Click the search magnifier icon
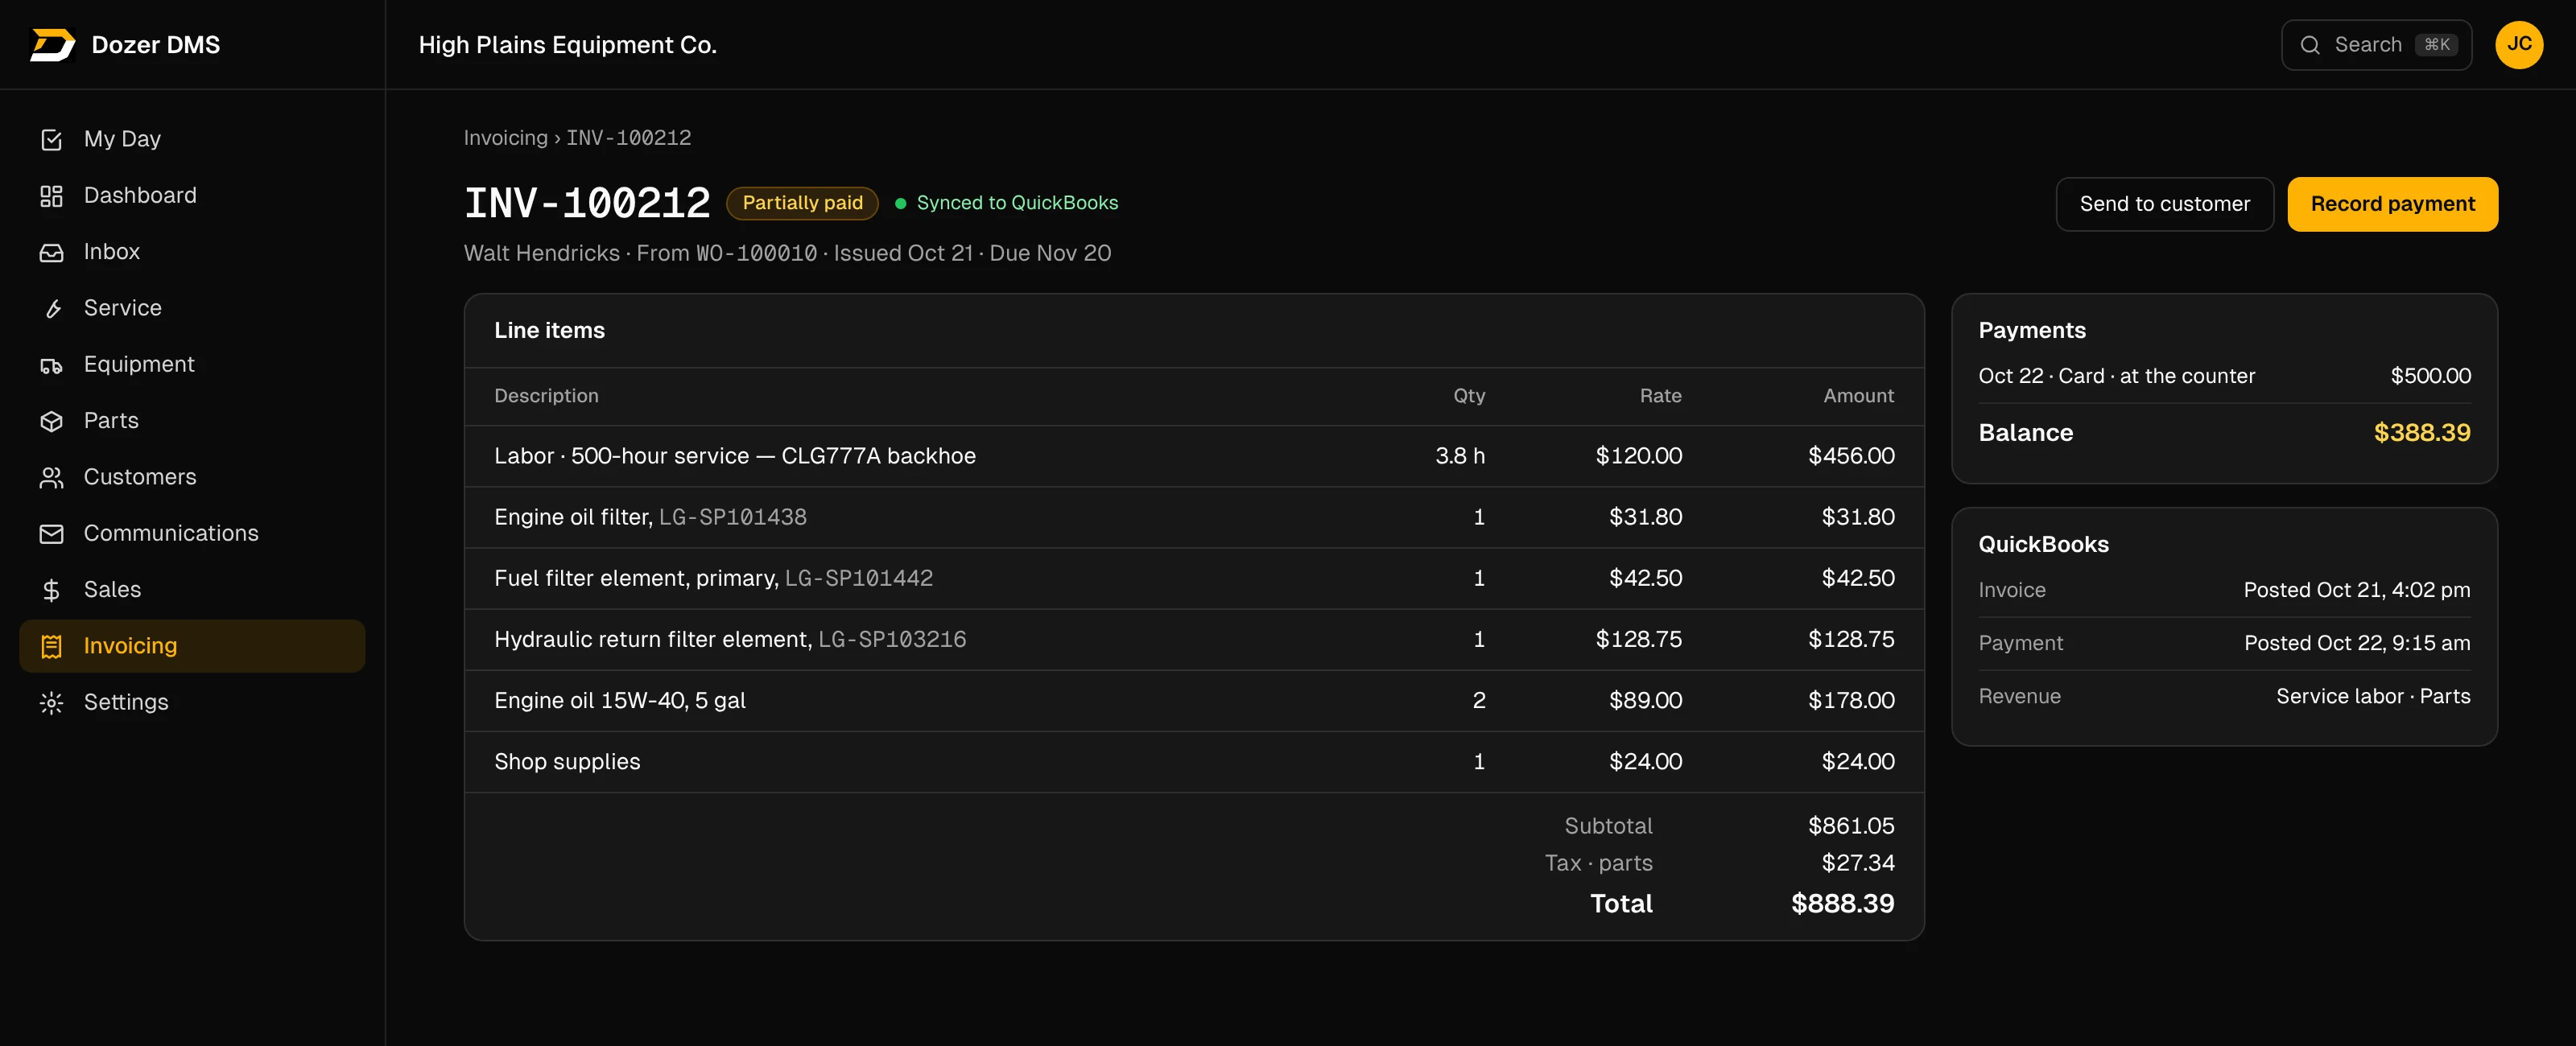 coord(2310,45)
